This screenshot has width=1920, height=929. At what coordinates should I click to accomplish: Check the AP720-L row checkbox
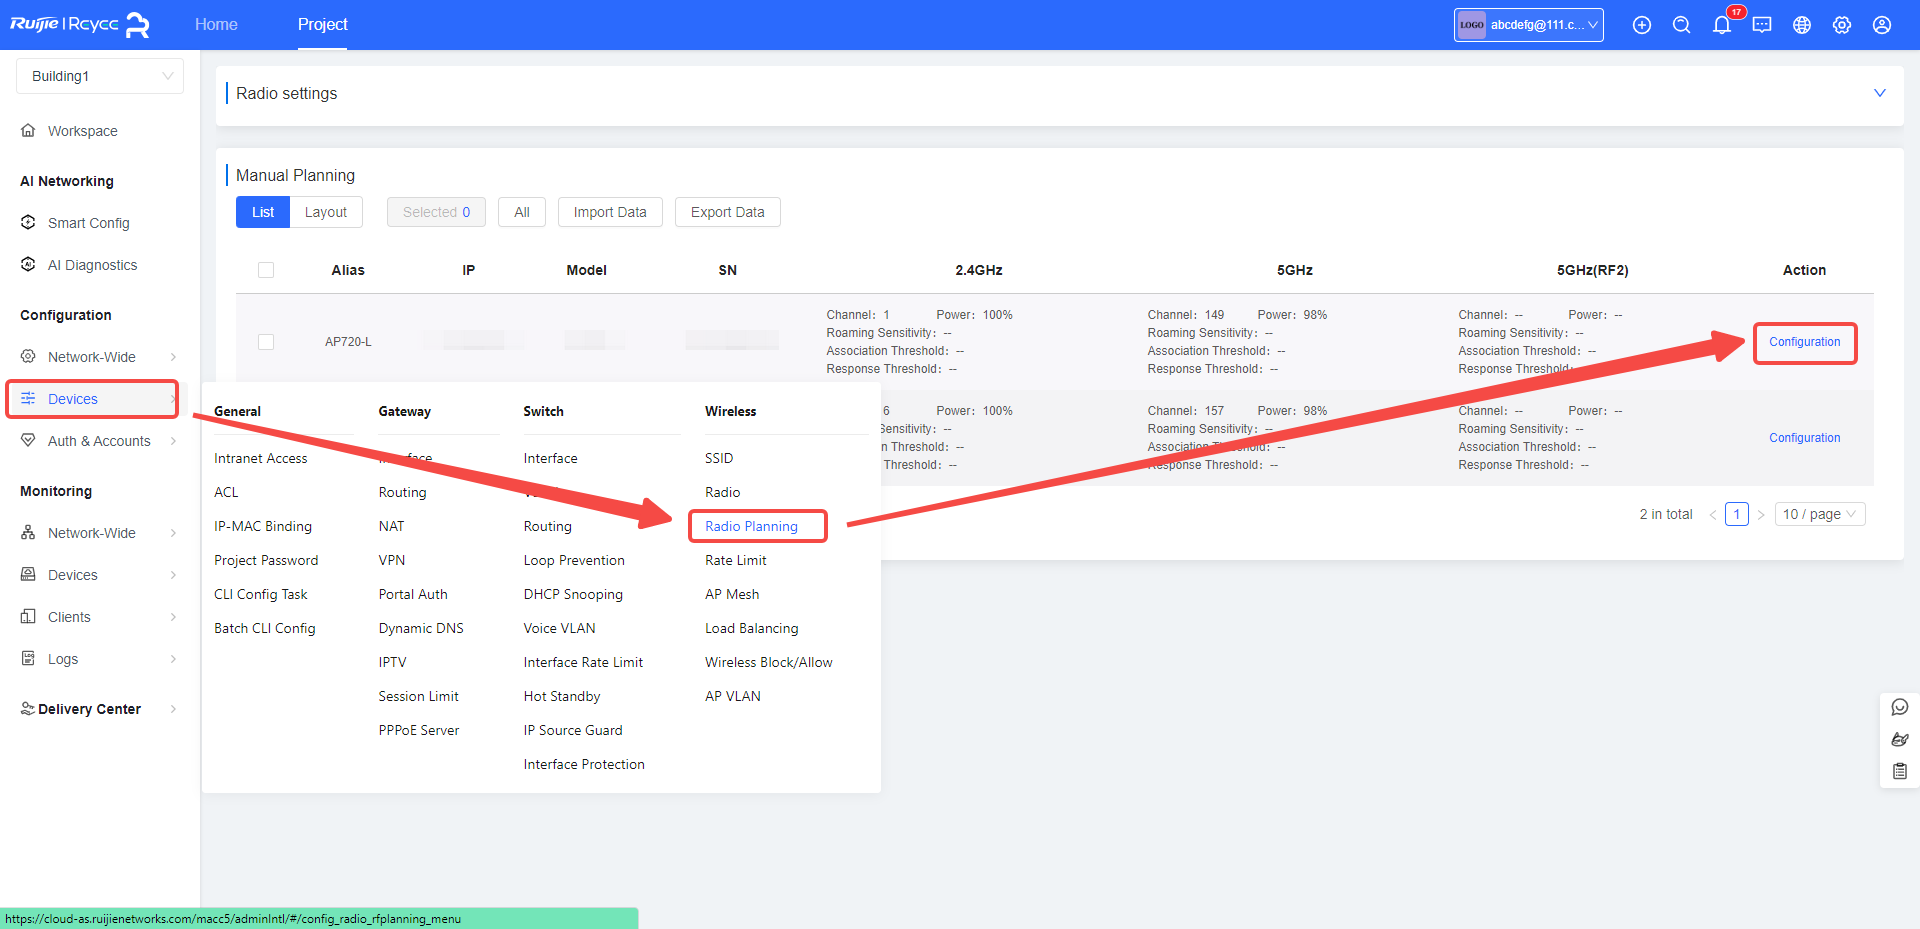point(266,342)
